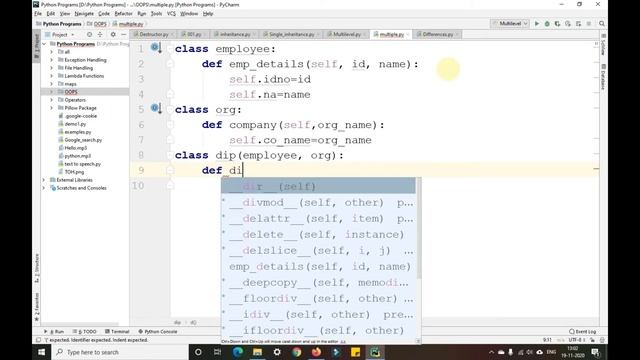Toggle the fold marker on line 2
Image resolution: width=640 pixels, height=360 pixels.
tap(170, 64)
